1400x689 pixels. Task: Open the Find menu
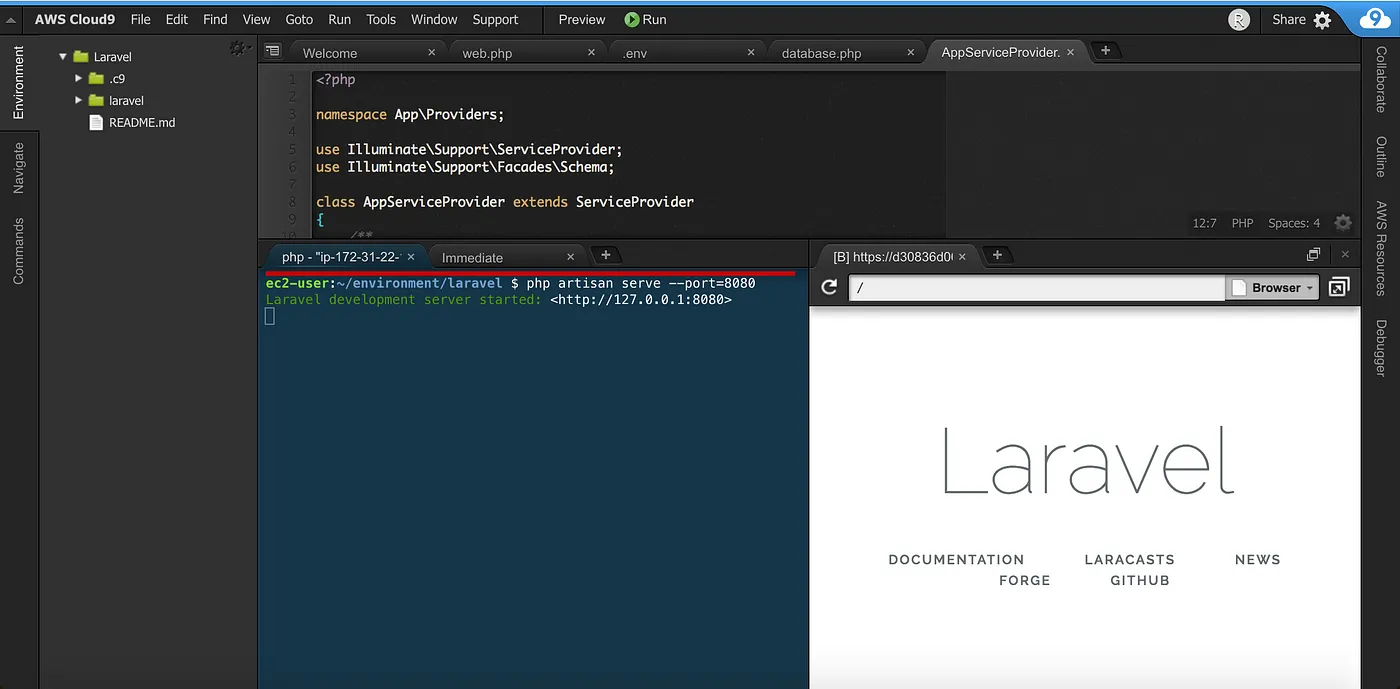[x=215, y=20]
